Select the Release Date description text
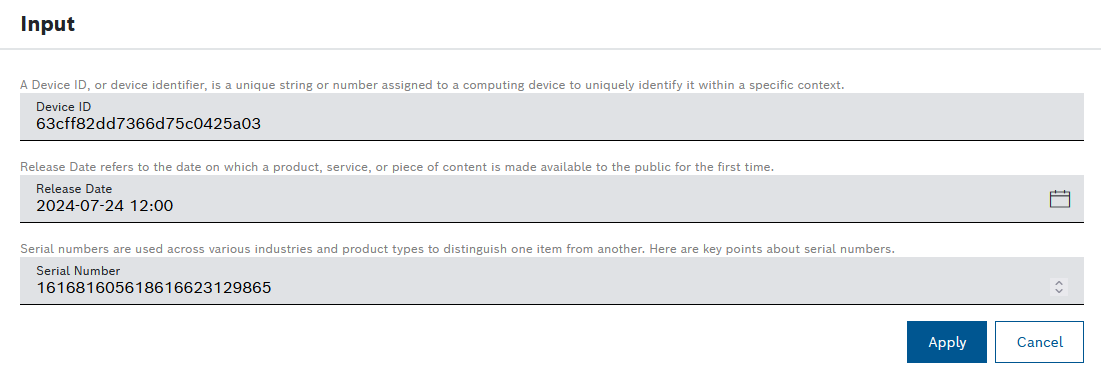 point(397,167)
